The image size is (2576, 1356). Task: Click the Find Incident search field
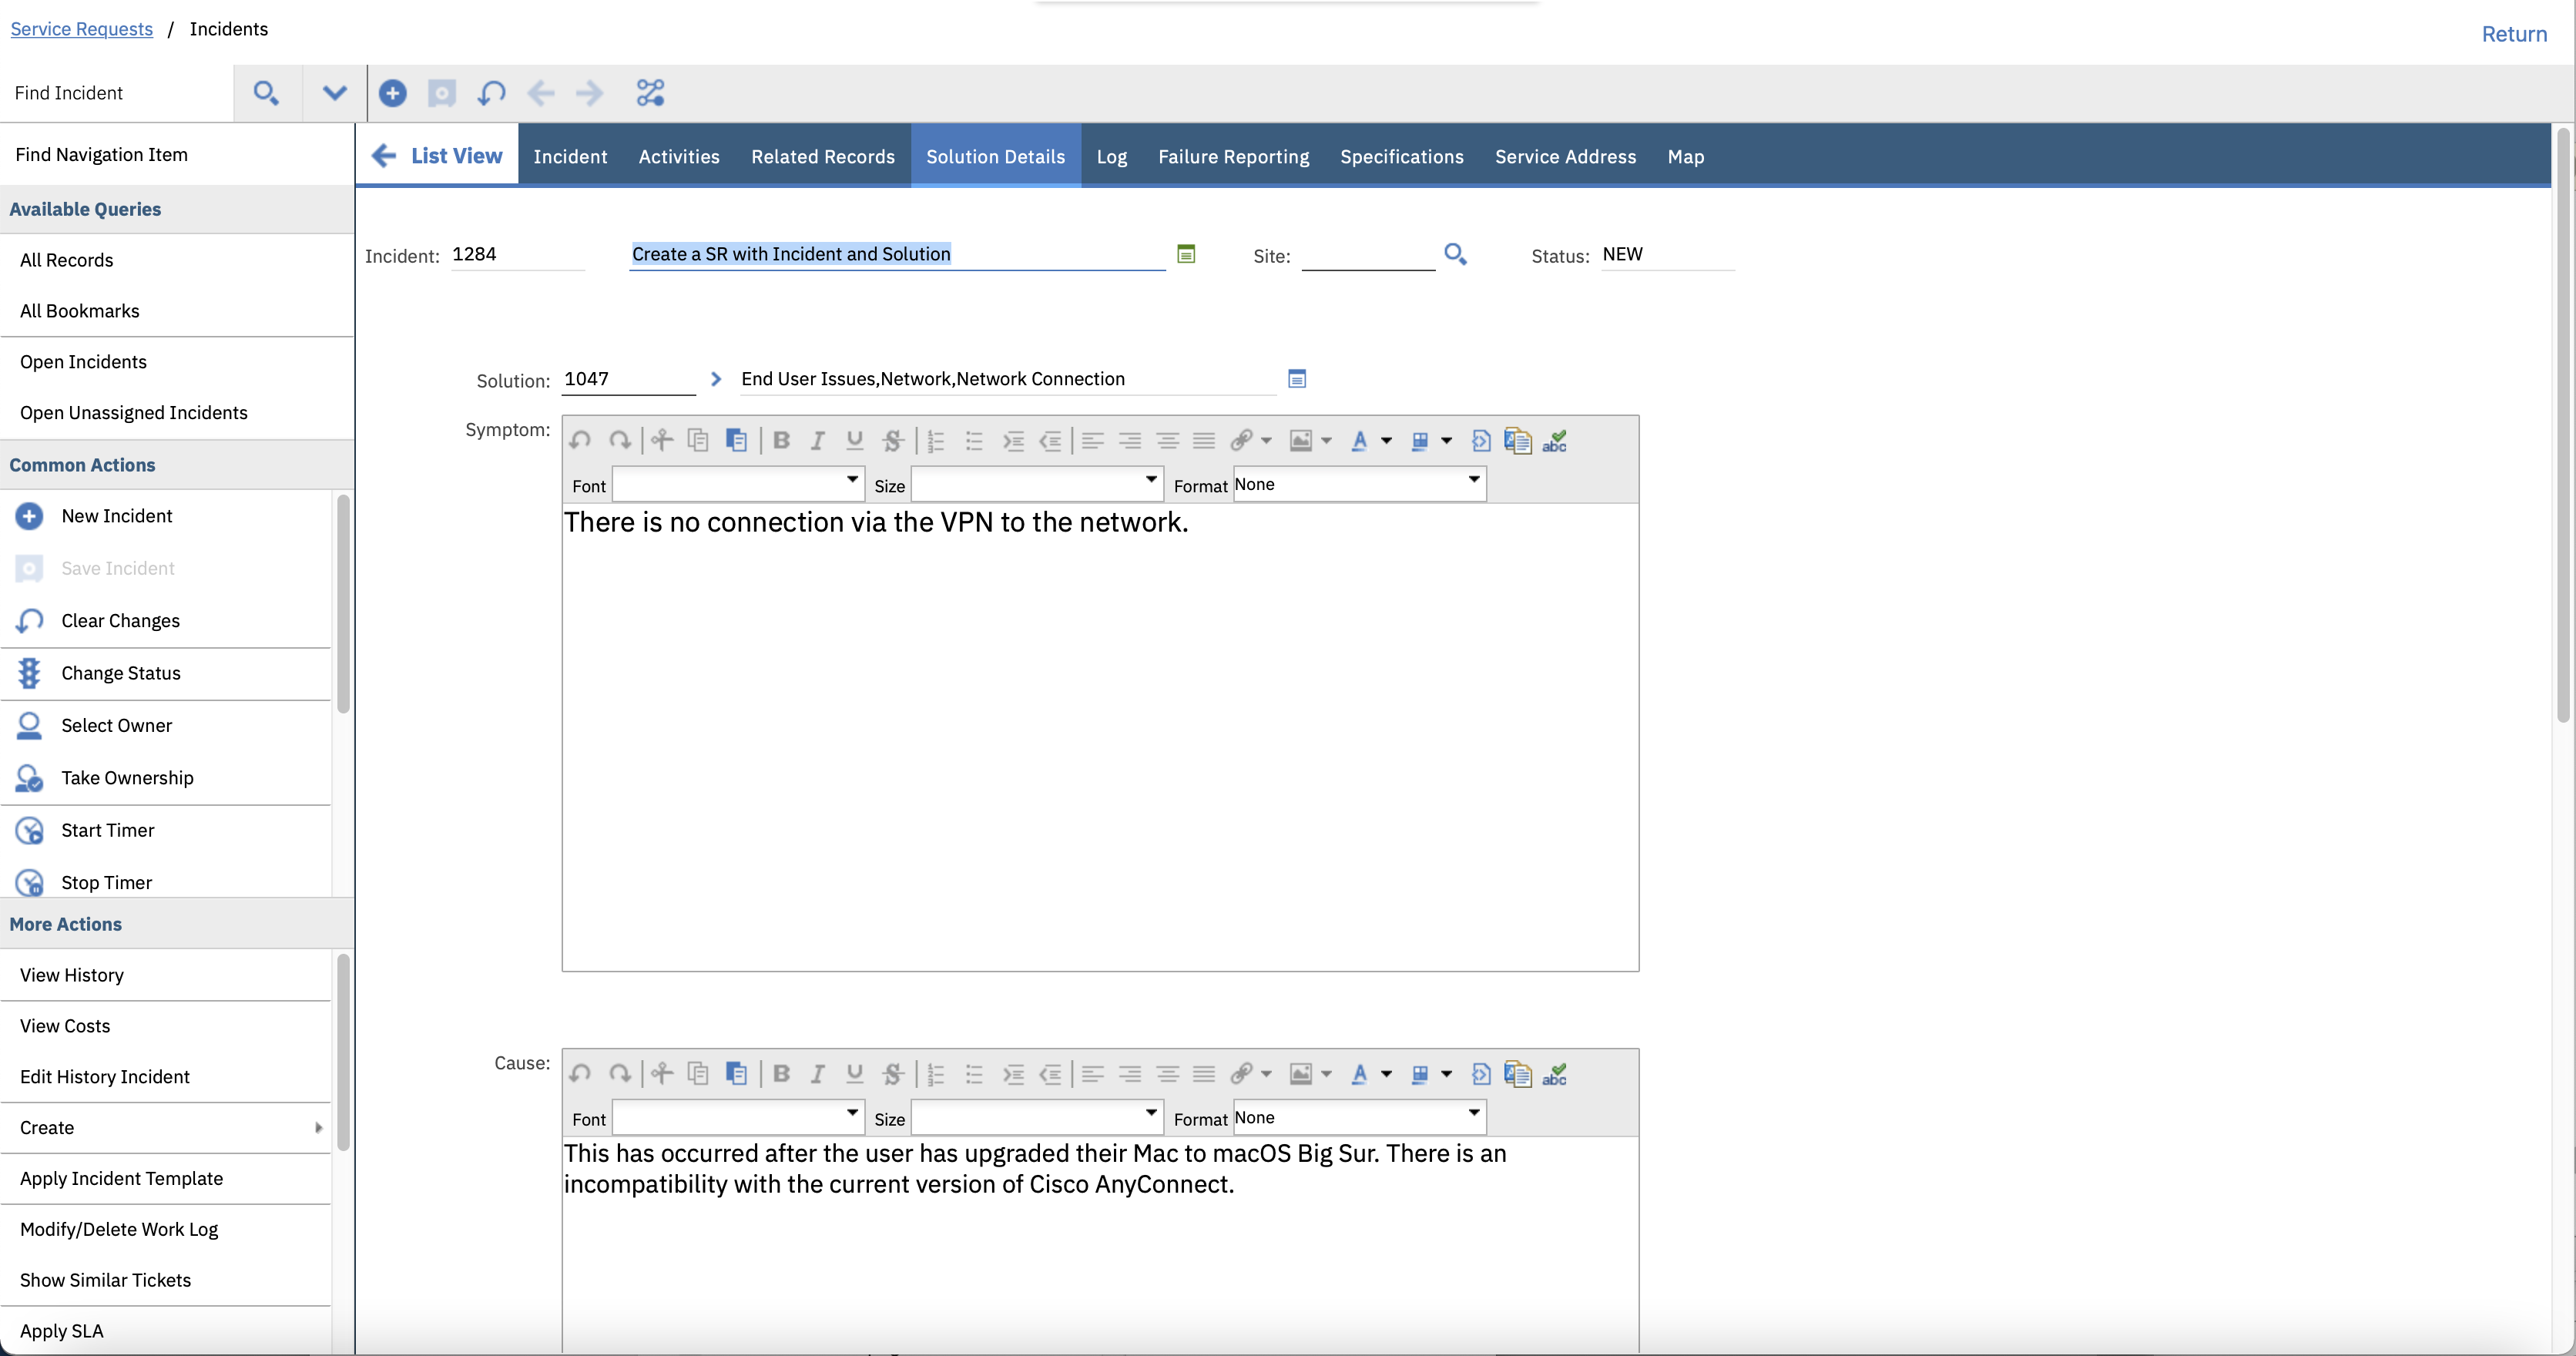[x=118, y=93]
